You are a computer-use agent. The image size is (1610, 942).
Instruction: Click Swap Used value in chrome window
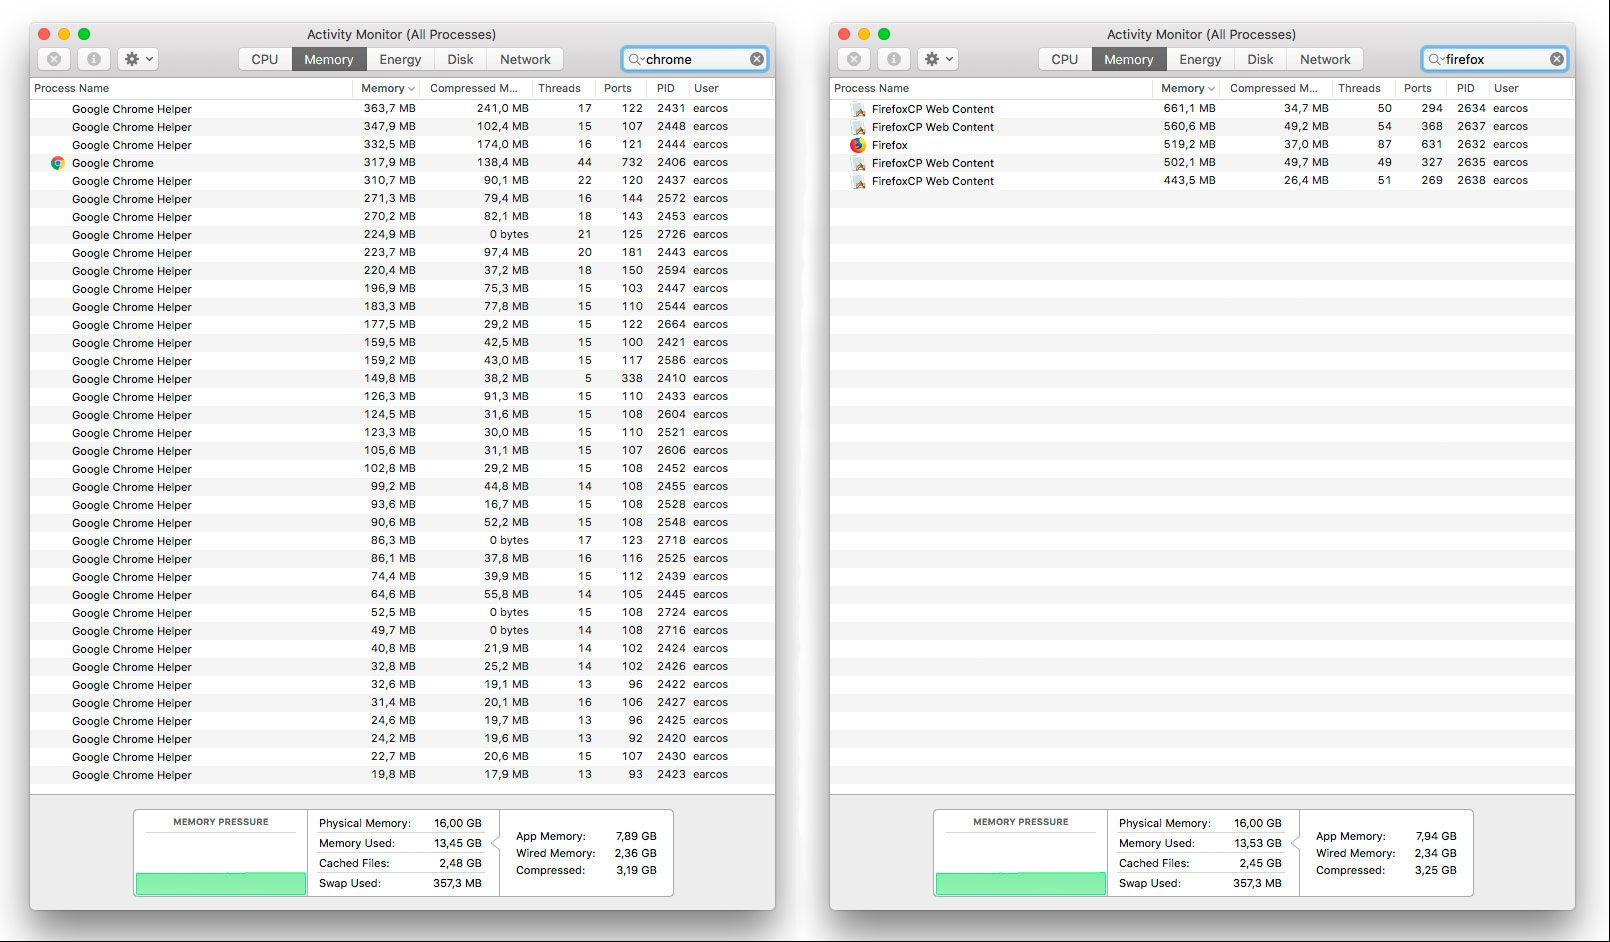[x=457, y=883]
